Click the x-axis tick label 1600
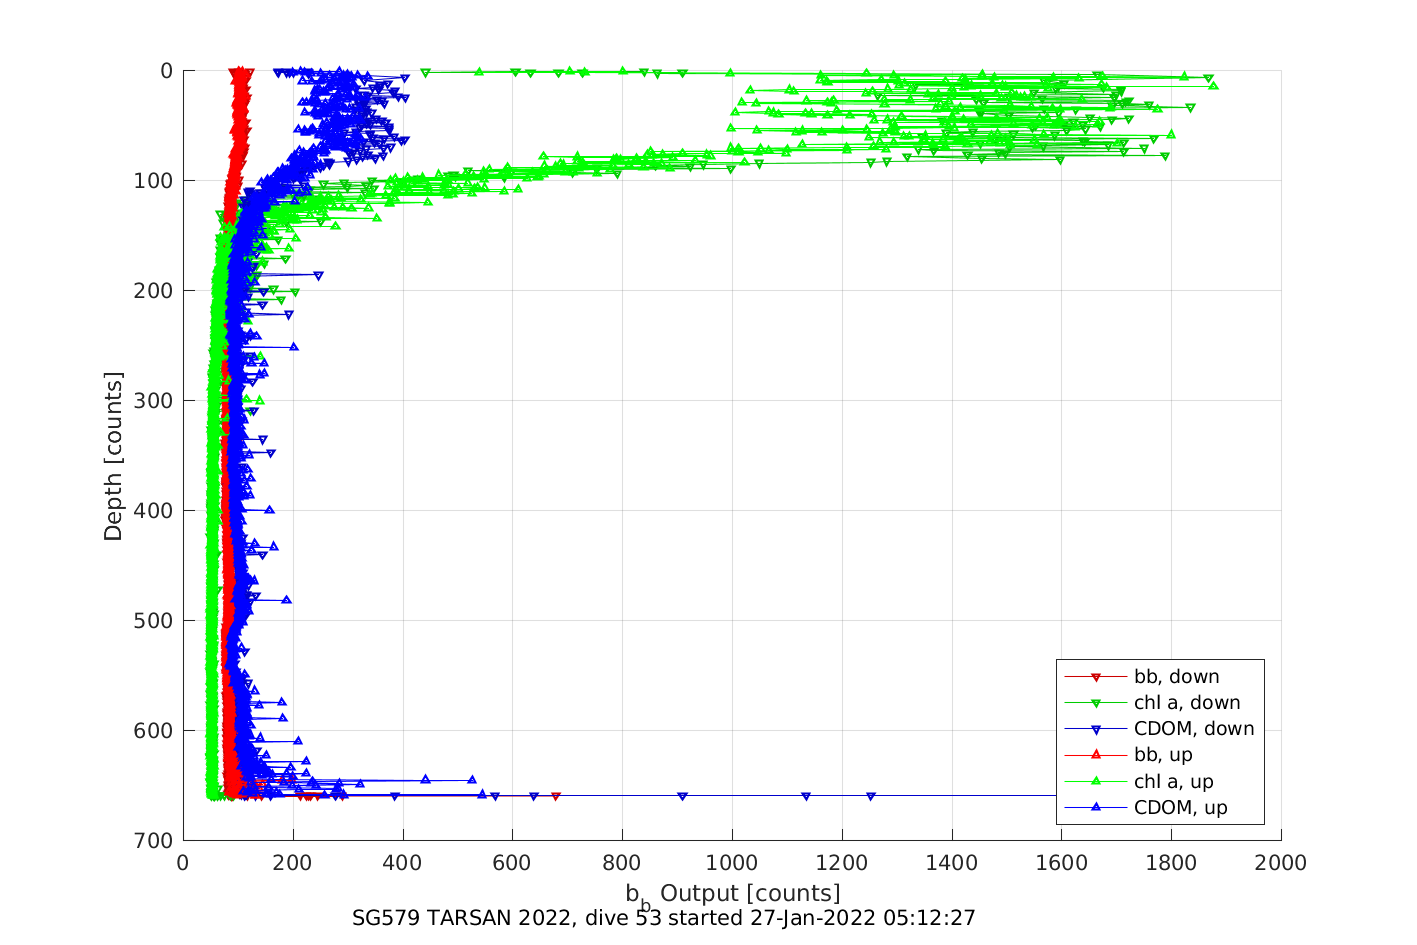 pos(1061,863)
